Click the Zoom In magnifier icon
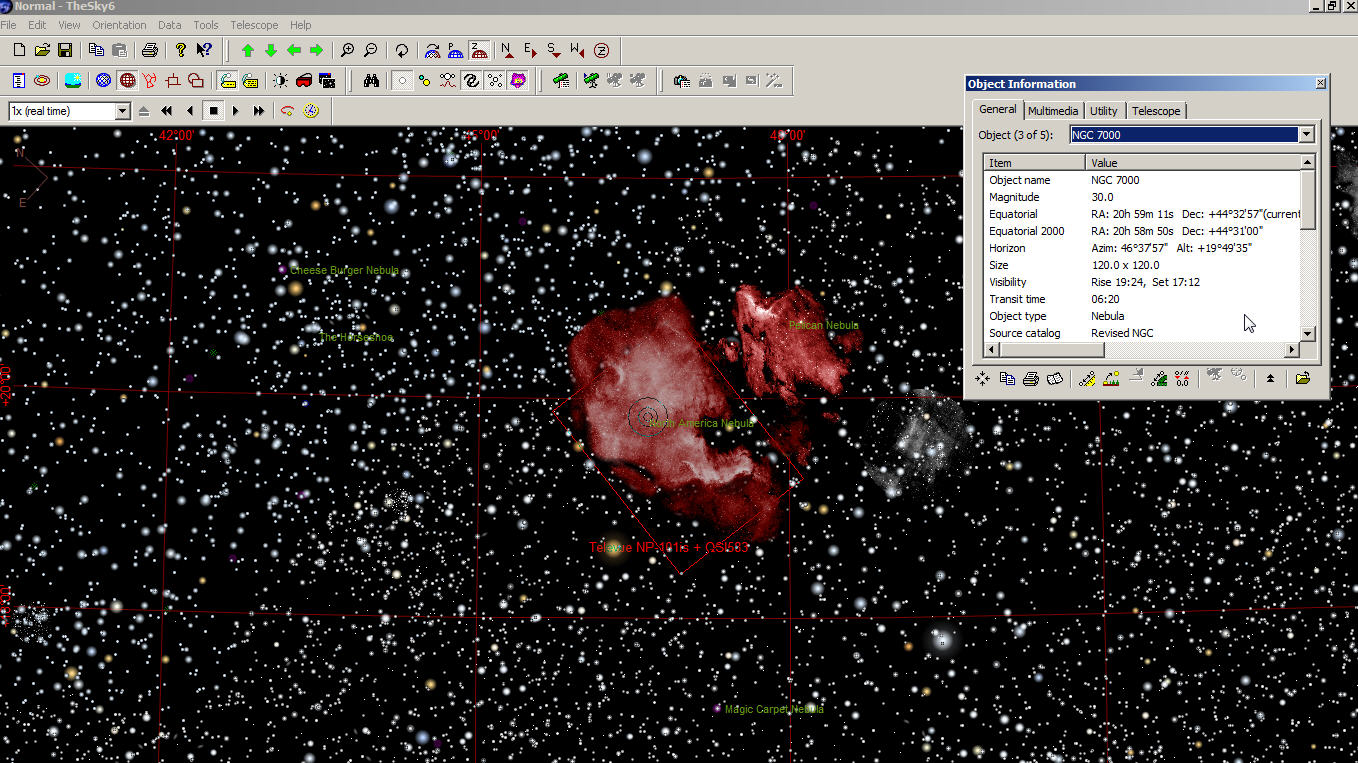Screen dimensions: 1358x763 click(347, 50)
